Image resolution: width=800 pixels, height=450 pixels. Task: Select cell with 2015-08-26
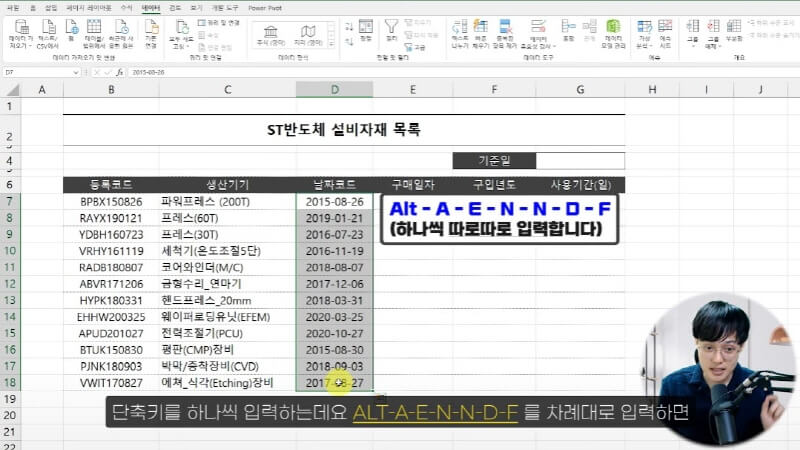pos(335,202)
